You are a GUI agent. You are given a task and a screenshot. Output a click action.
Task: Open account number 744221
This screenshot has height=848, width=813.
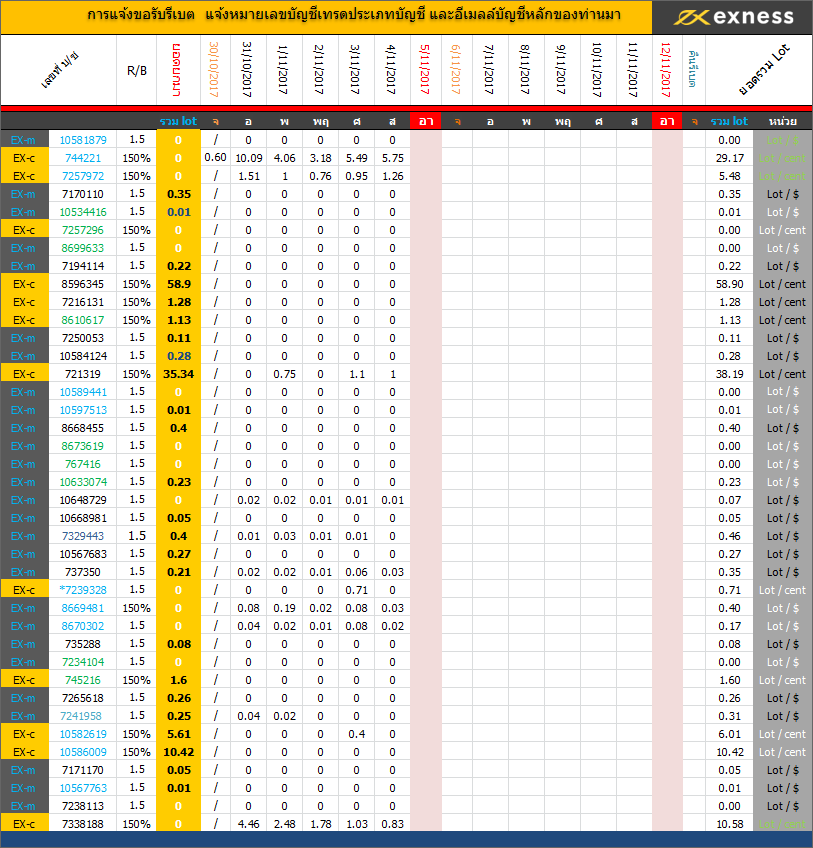click(82, 158)
